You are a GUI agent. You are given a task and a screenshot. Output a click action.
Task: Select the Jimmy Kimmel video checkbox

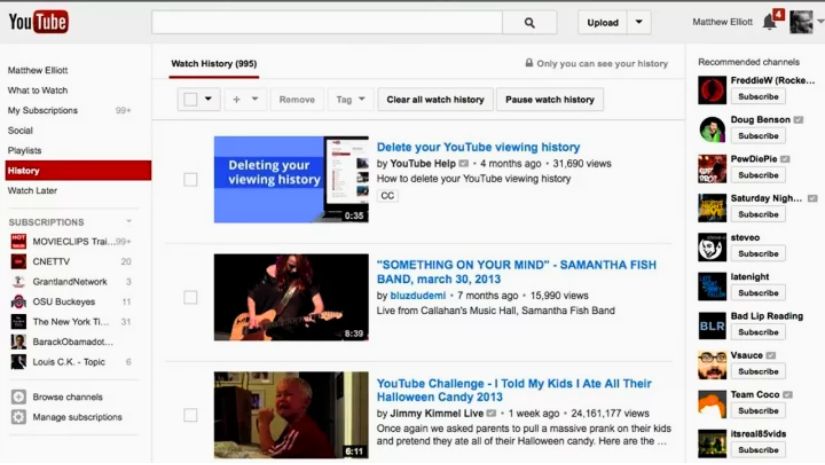pyautogui.click(x=190, y=415)
